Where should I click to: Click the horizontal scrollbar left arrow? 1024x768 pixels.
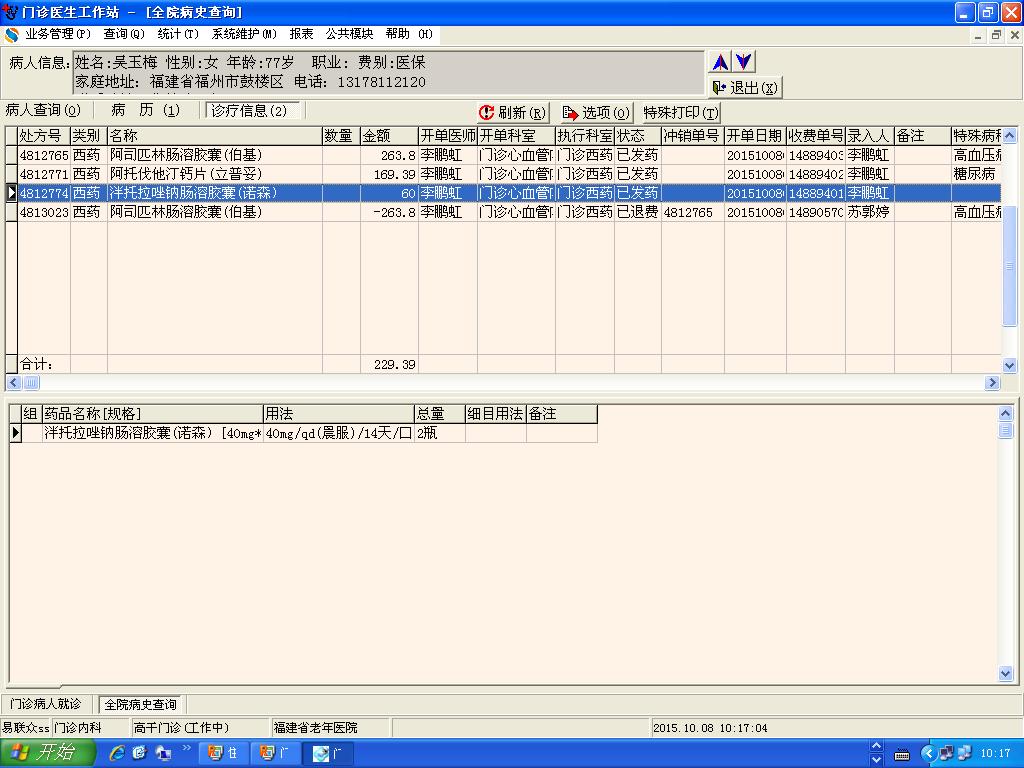(x=13, y=383)
